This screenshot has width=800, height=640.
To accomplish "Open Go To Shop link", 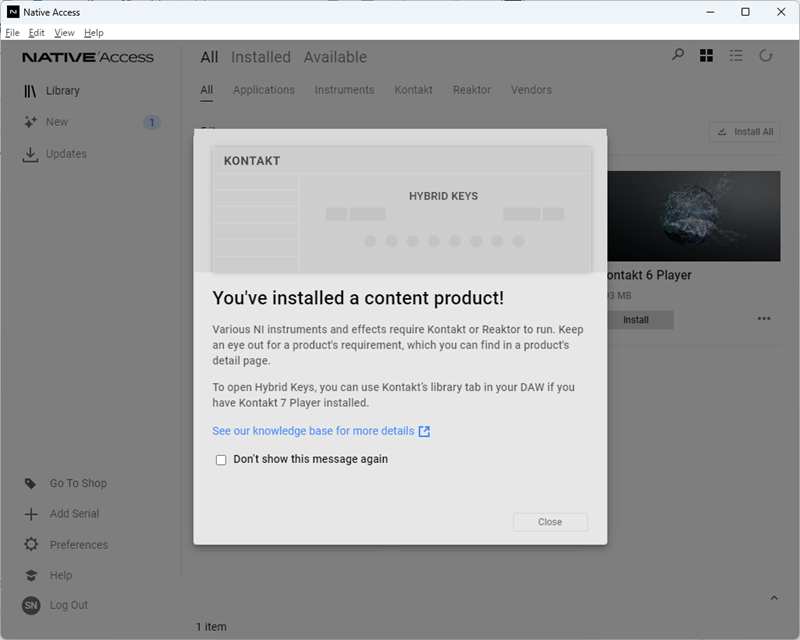I will coord(78,483).
